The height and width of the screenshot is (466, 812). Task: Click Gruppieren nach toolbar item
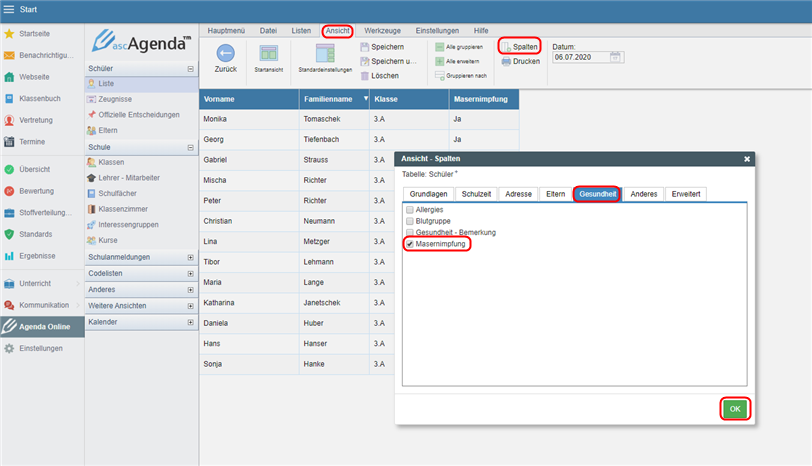click(x=461, y=76)
